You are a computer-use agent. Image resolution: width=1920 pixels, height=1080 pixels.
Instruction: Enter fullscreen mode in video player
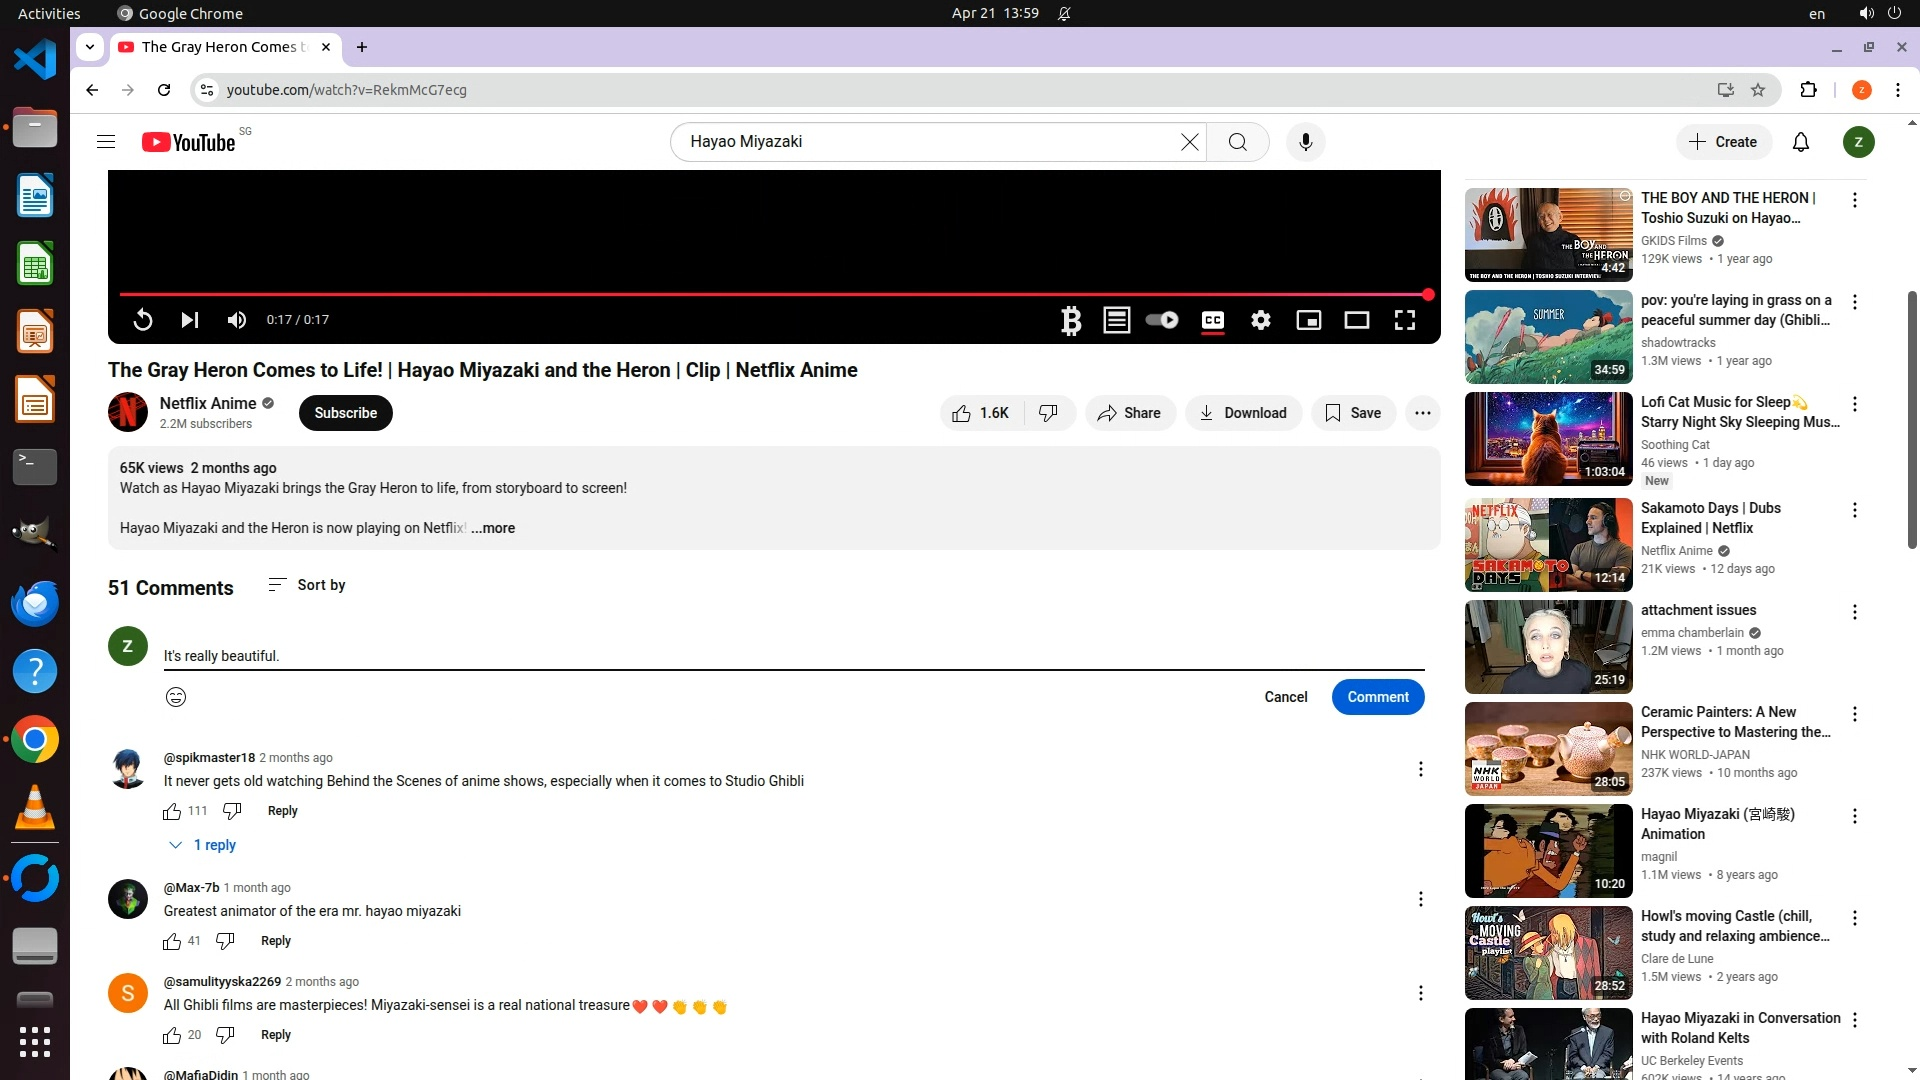tap(1404, 320)
